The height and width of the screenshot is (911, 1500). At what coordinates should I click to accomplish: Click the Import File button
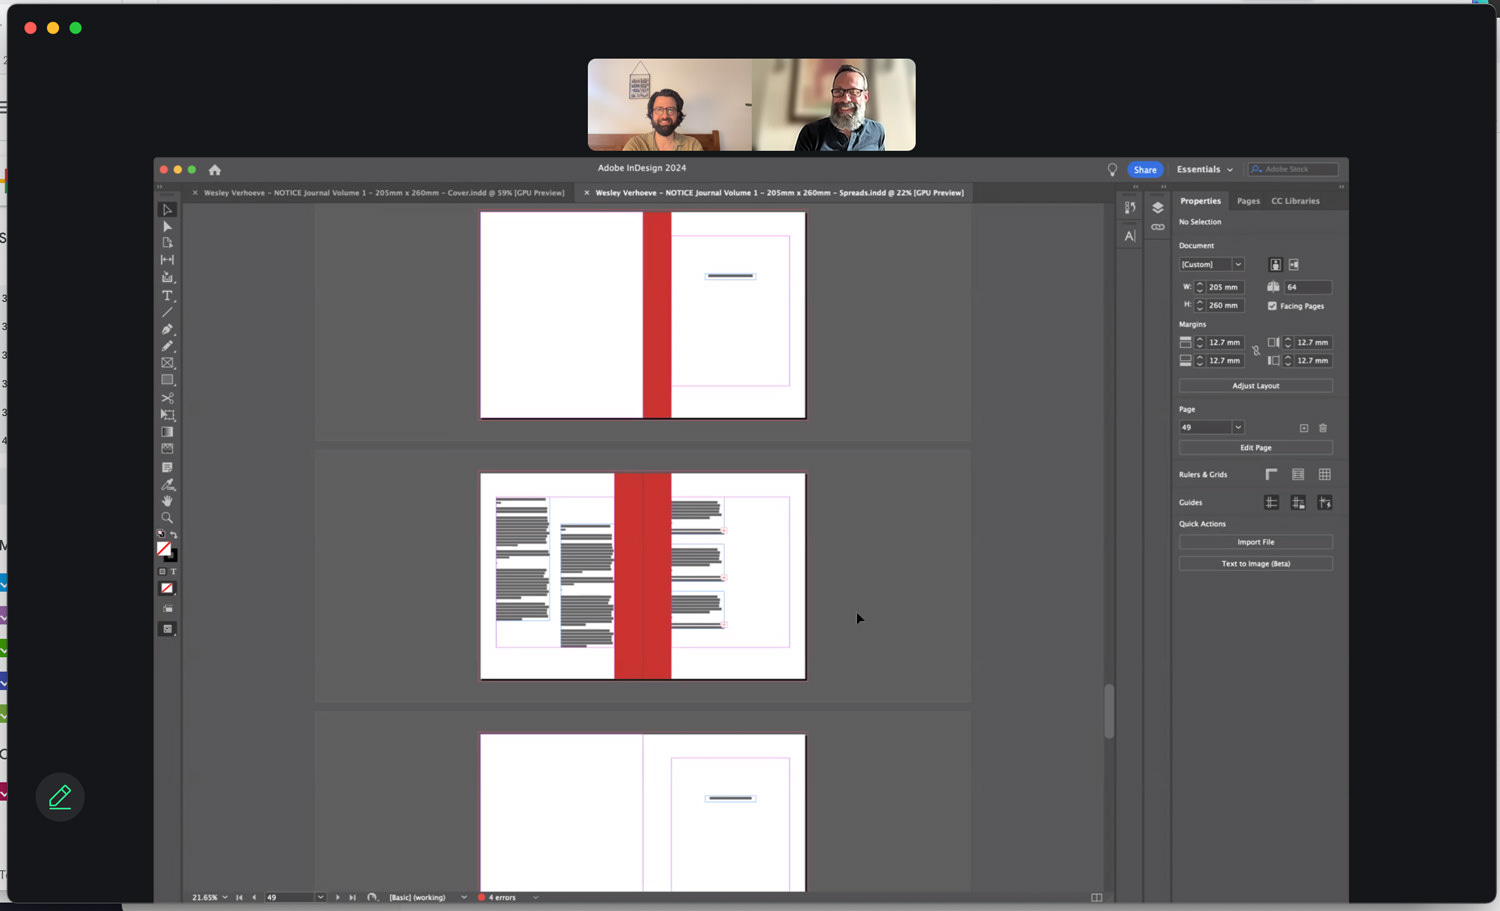(1256, 542)
